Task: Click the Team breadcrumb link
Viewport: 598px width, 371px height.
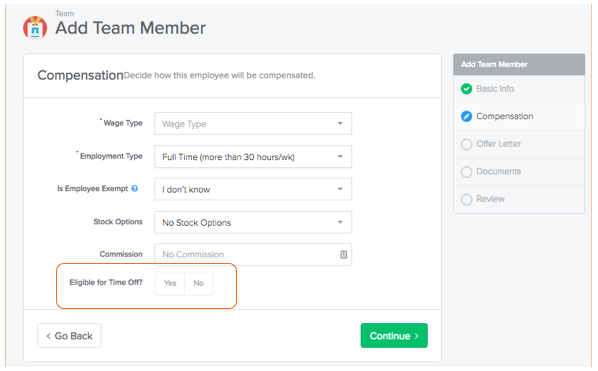Action: tap(64, 14)
